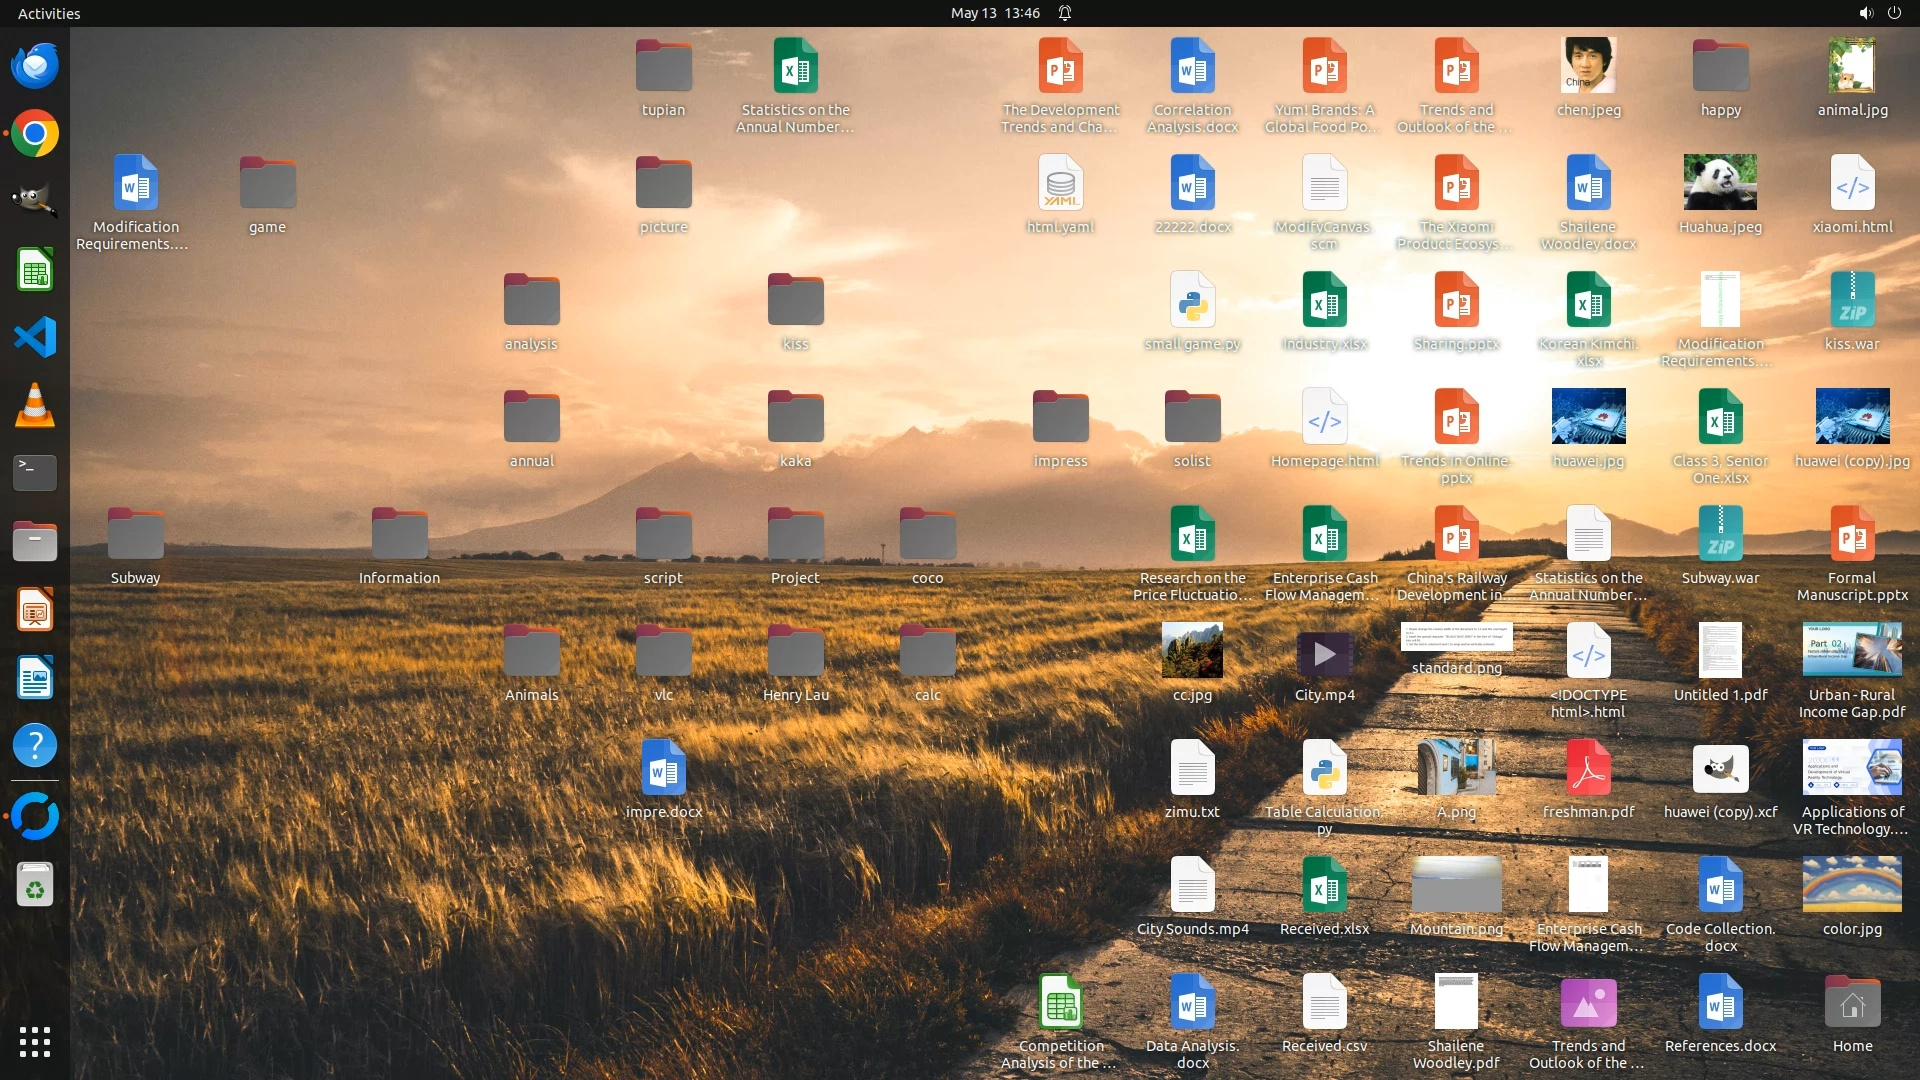
Task: Open the Terminal dock icon
Action: 35,472
